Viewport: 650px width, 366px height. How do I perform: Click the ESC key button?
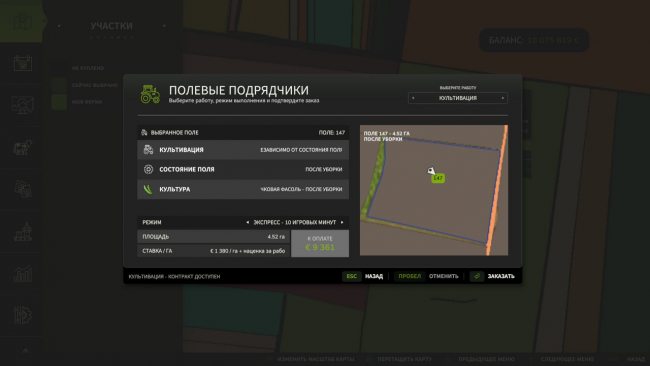[352, 276]
